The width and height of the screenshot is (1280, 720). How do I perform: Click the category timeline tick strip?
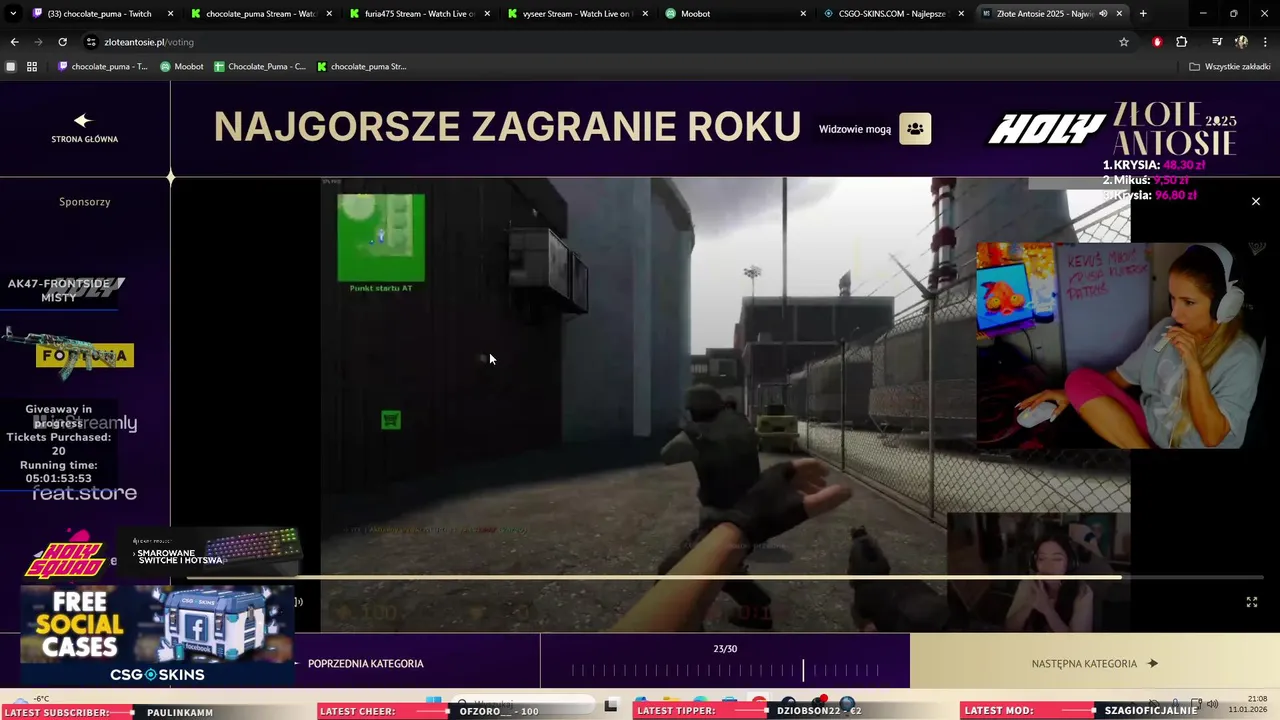[x=725, y=671]
